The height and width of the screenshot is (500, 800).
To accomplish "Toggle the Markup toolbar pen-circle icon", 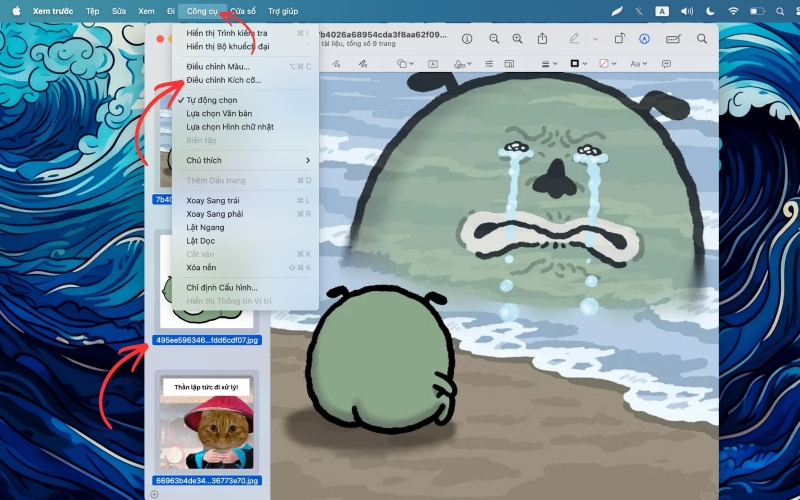I will (644, 39).
